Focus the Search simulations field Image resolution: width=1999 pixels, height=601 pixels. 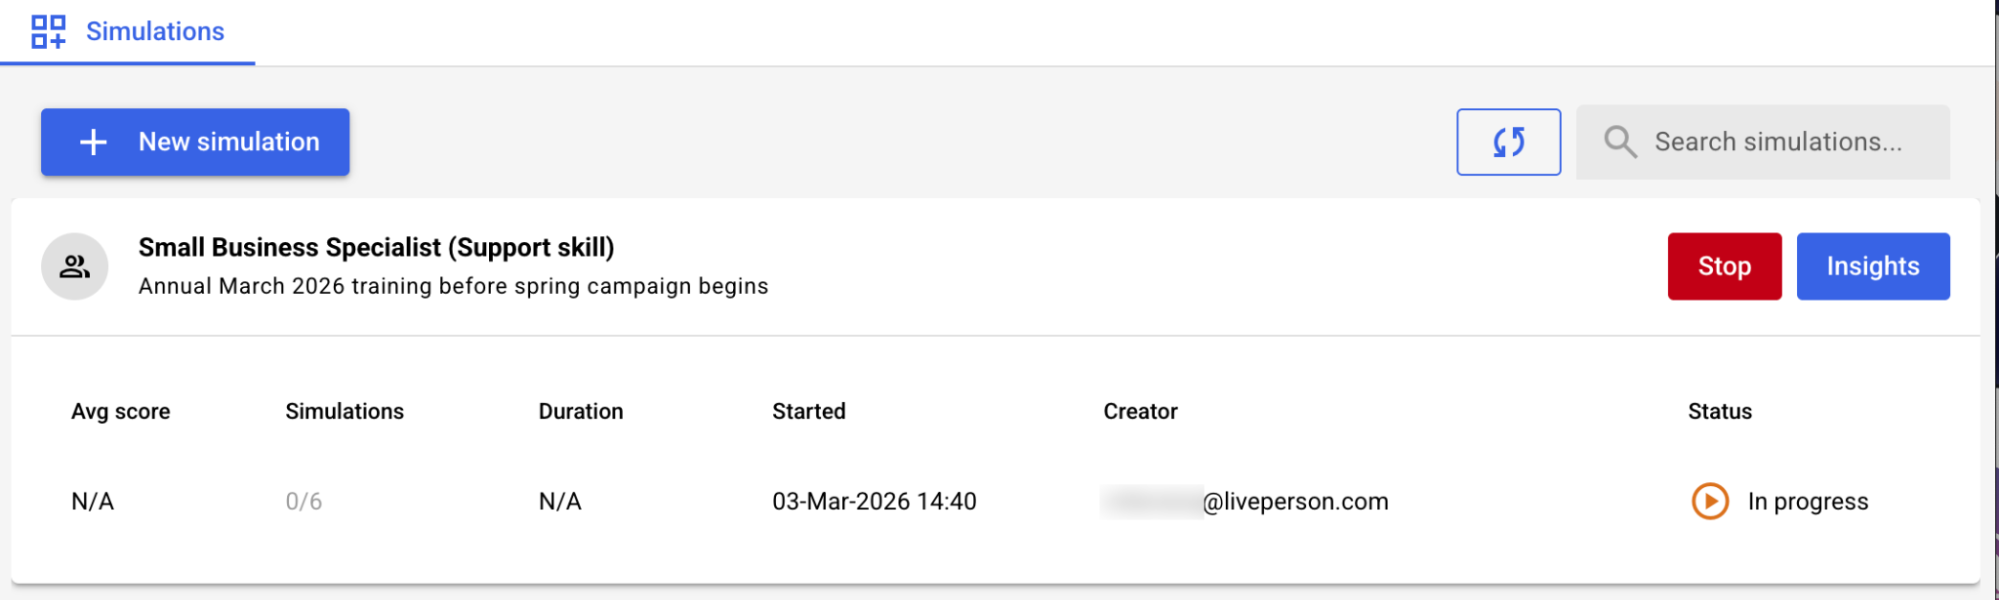tap(1778, 142)
